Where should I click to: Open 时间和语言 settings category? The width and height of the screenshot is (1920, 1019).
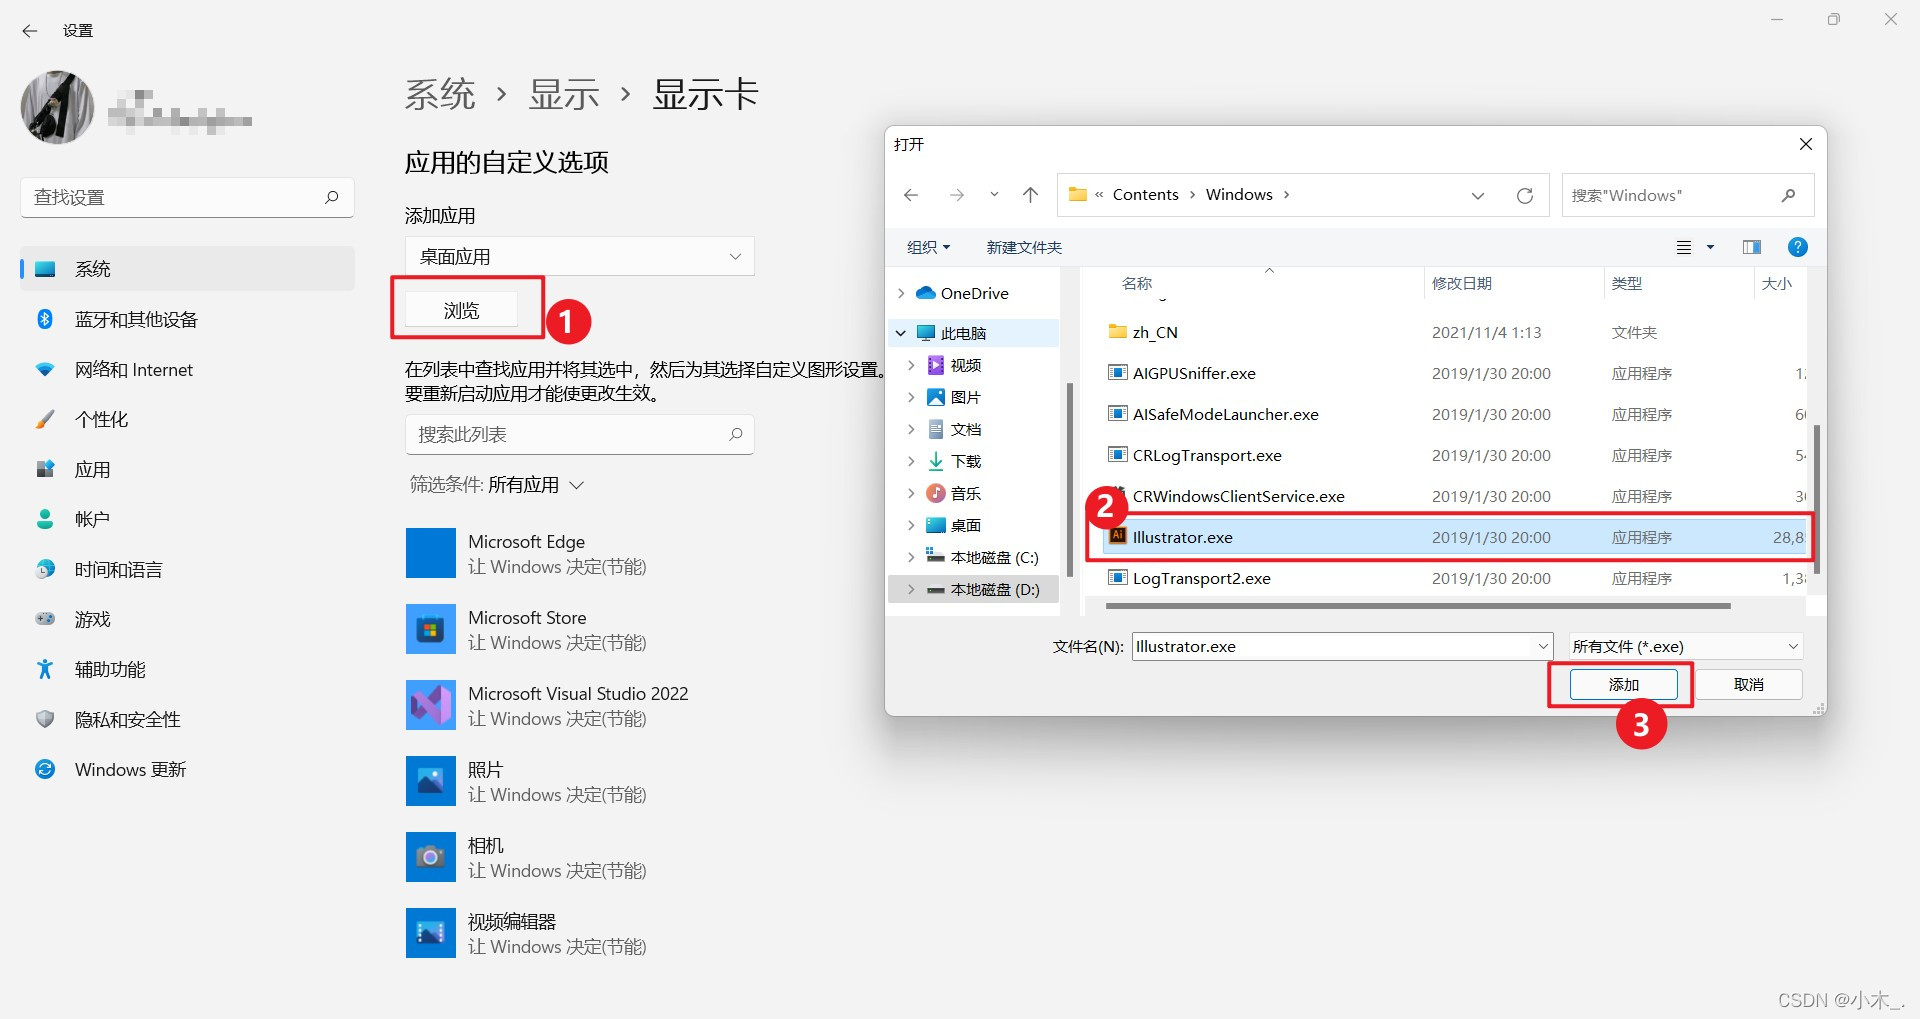point(188,569)
